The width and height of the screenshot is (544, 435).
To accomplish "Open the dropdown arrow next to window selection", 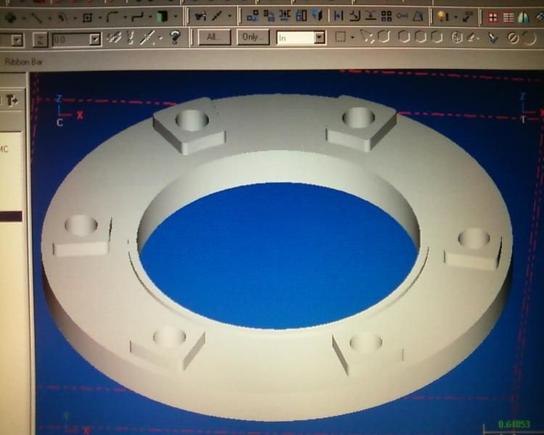I will (352, 37).
